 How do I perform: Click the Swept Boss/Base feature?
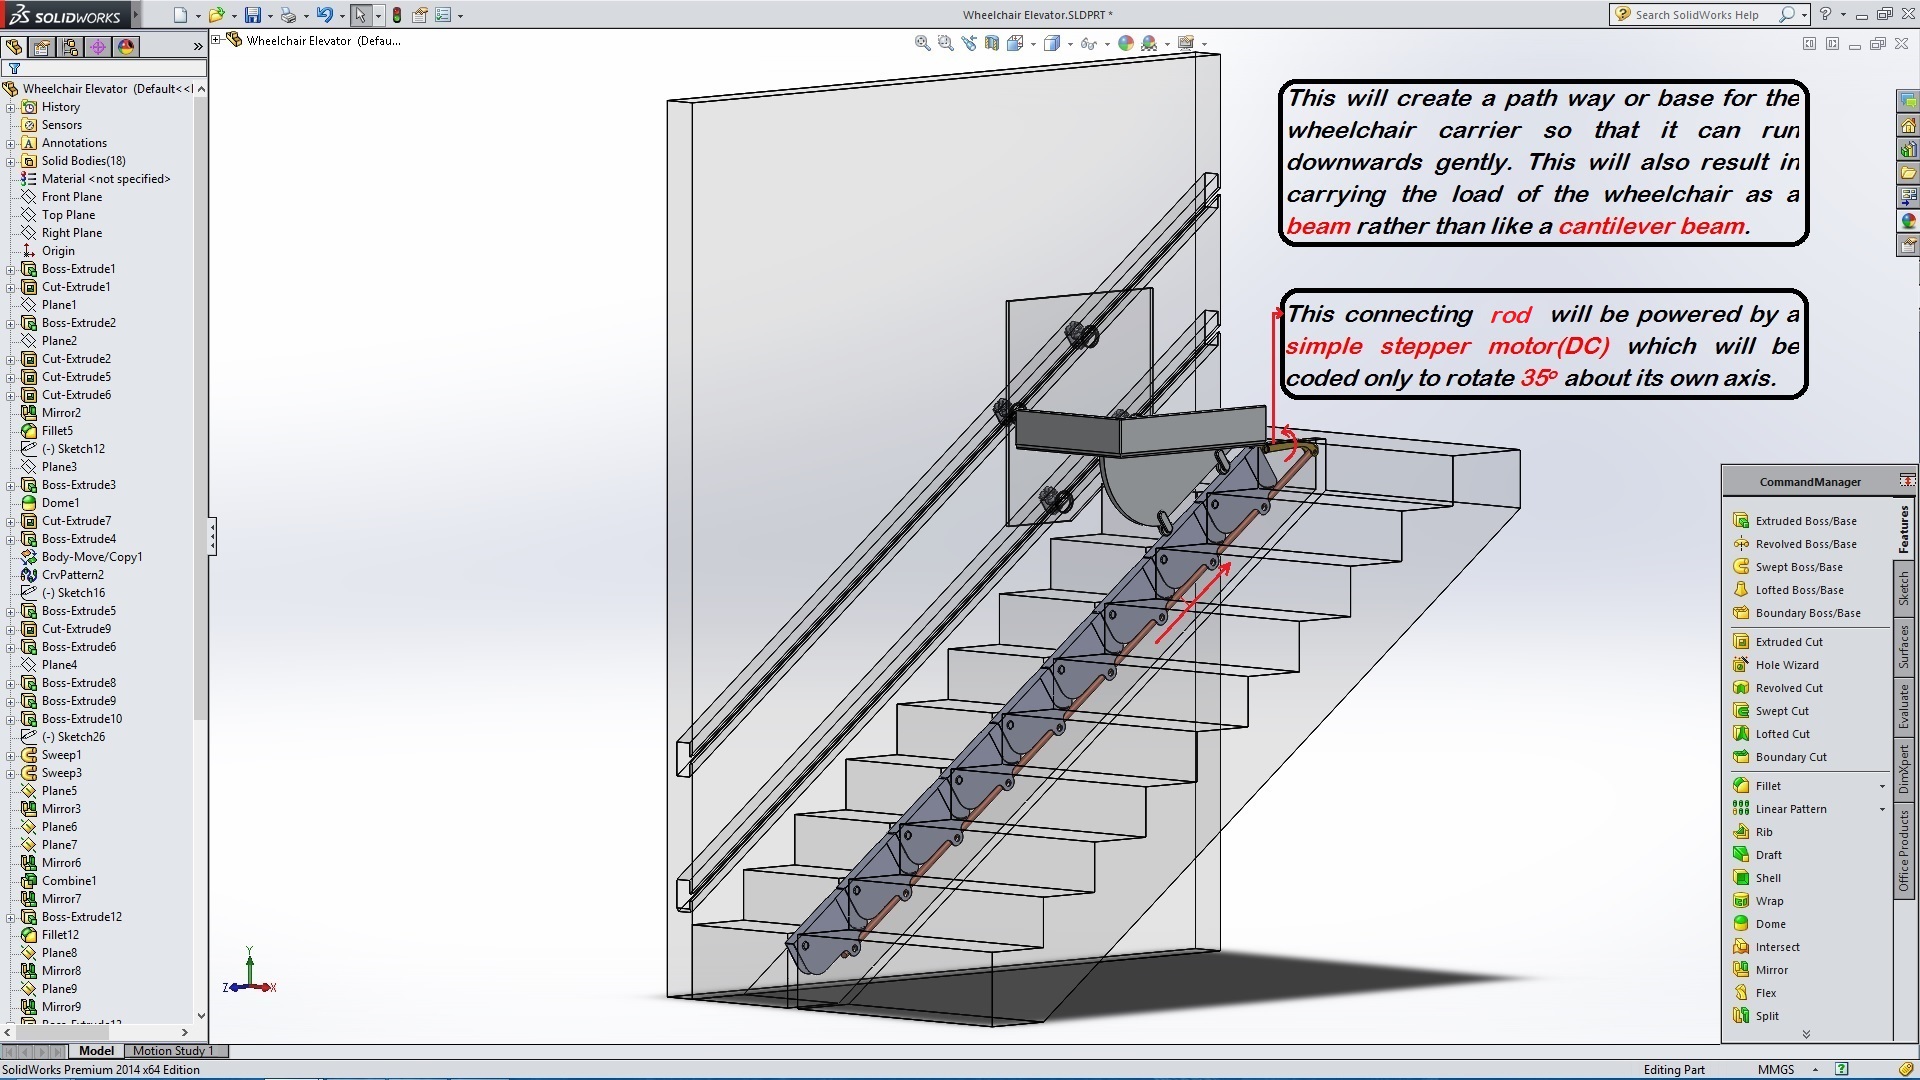(x=1798, y=567)
